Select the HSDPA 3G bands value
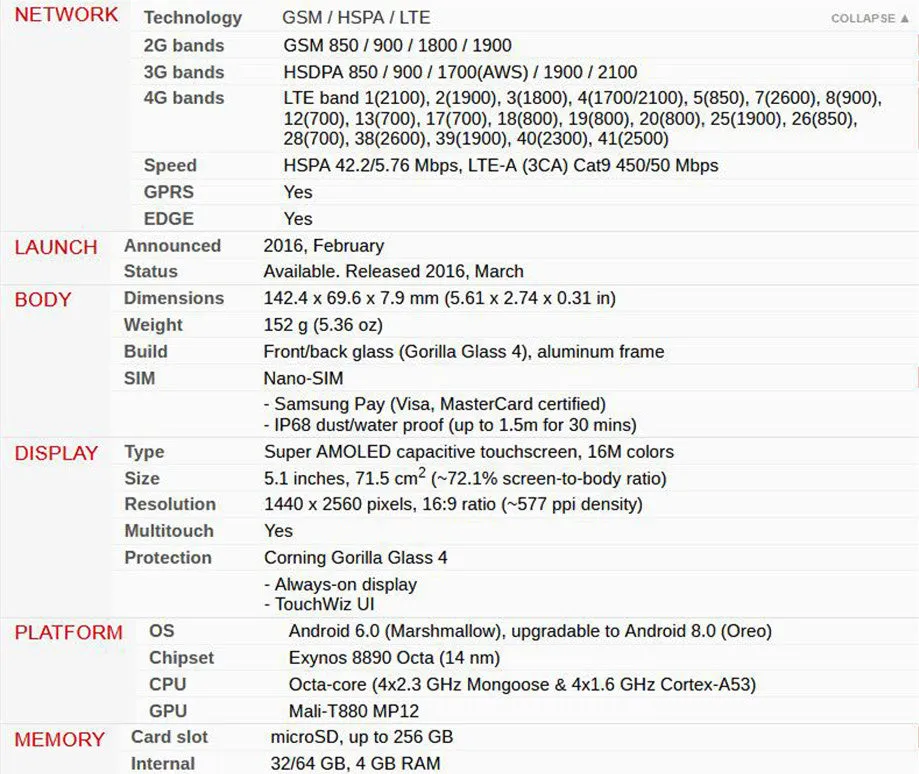 point(460,72)
